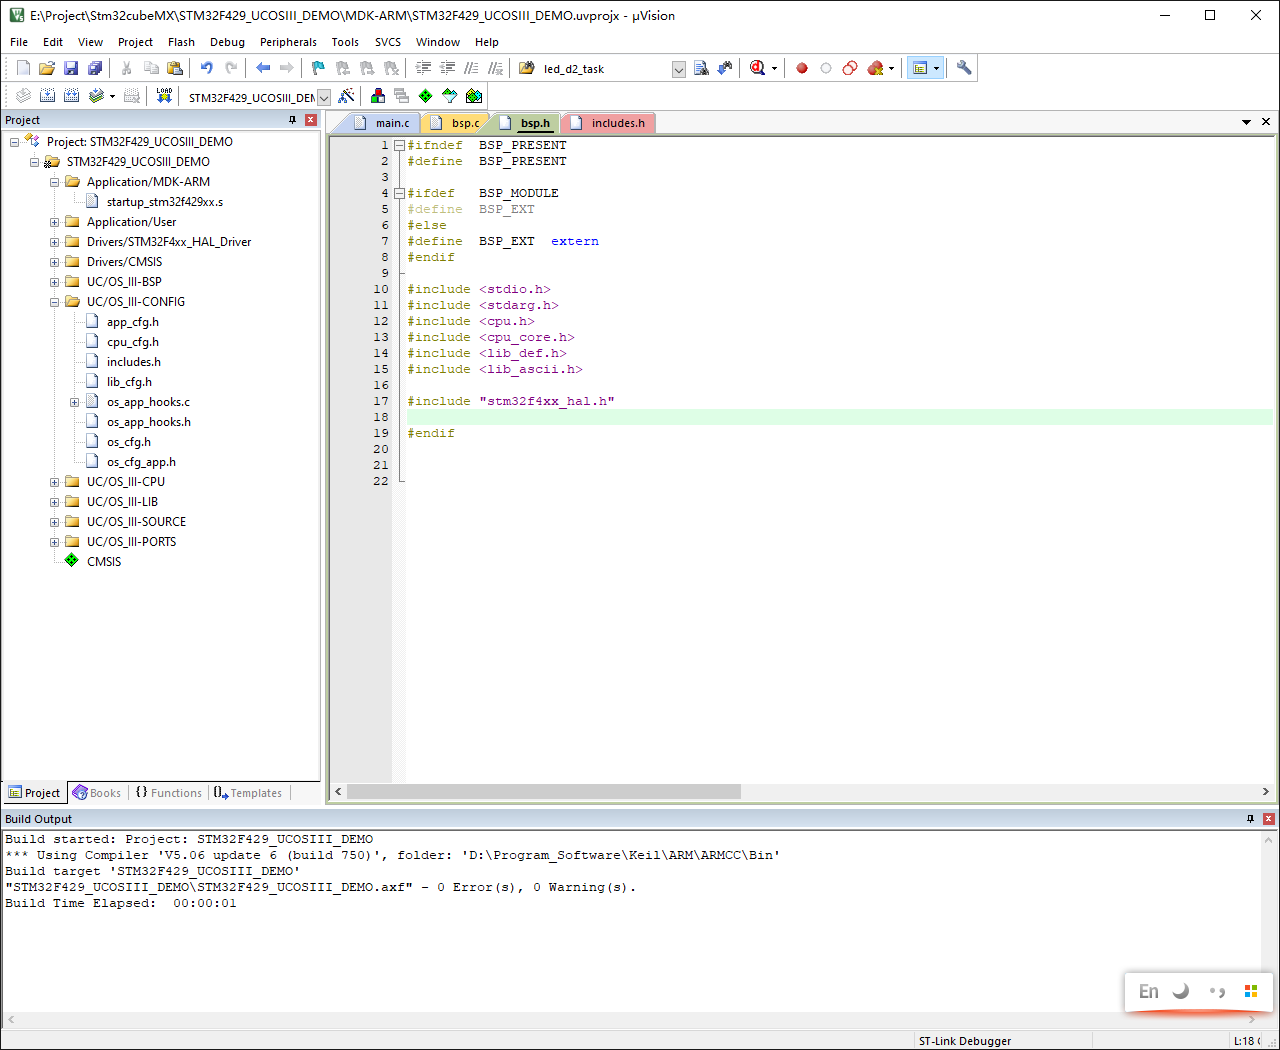
Task: Build the target with the Build icon
Action: tap(47, 96)
